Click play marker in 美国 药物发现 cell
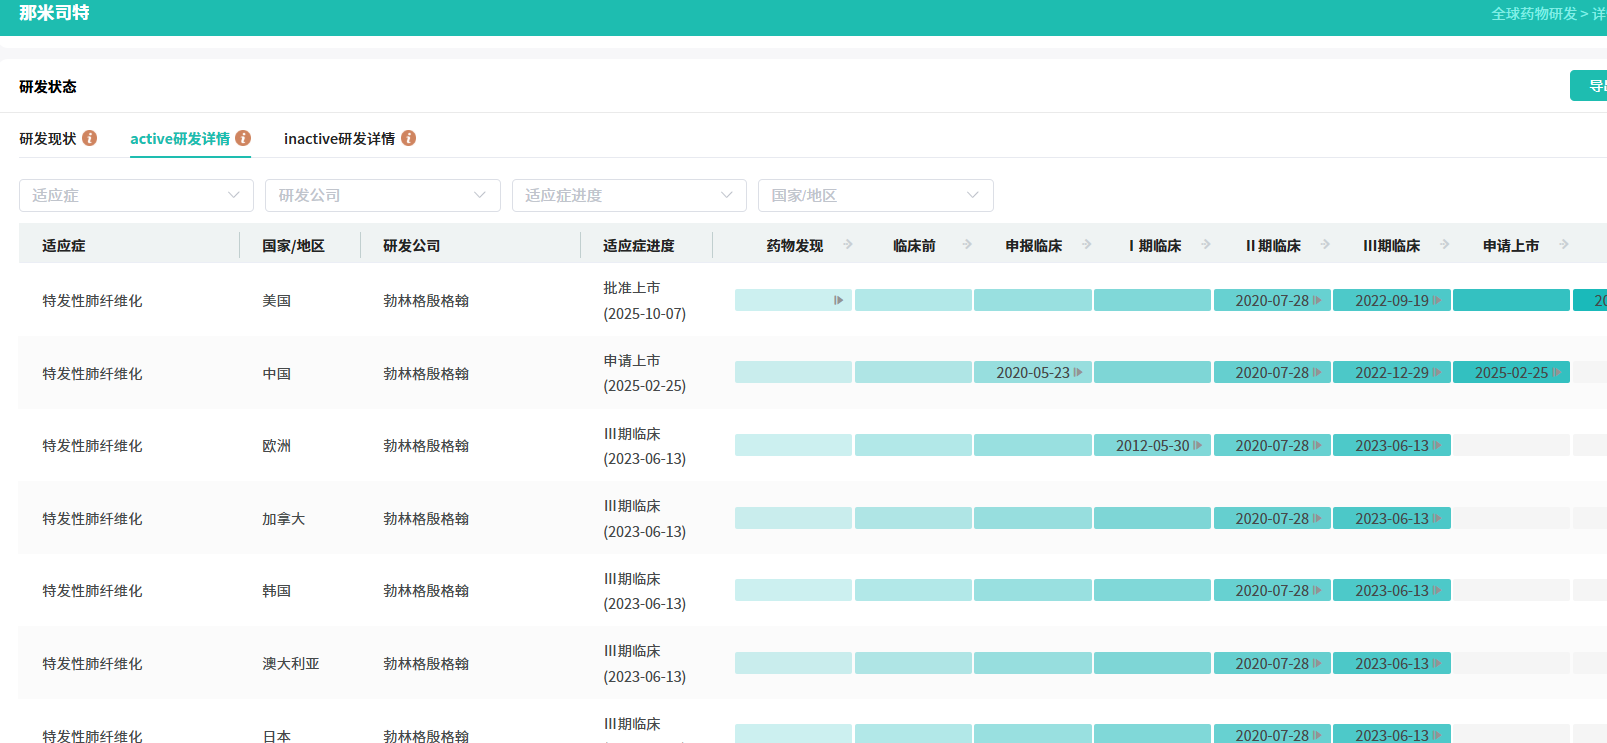 coord(838,300)
